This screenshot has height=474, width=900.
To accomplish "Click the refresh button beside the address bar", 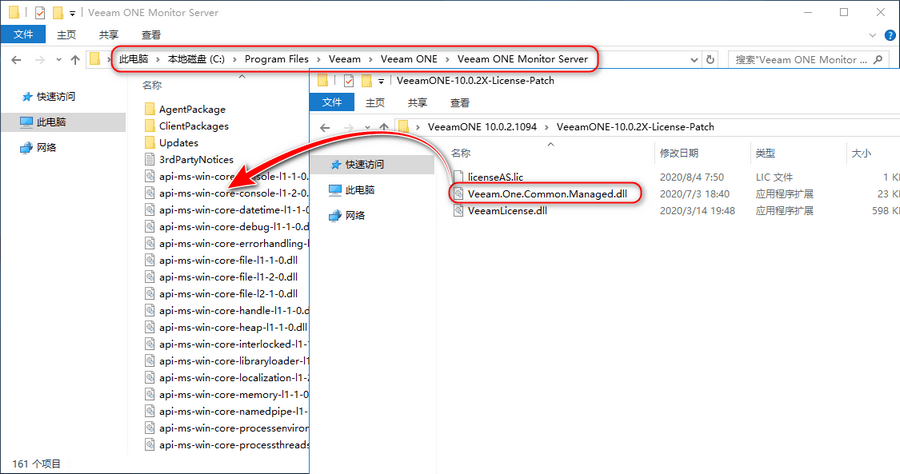I will (x=710, y=60).
